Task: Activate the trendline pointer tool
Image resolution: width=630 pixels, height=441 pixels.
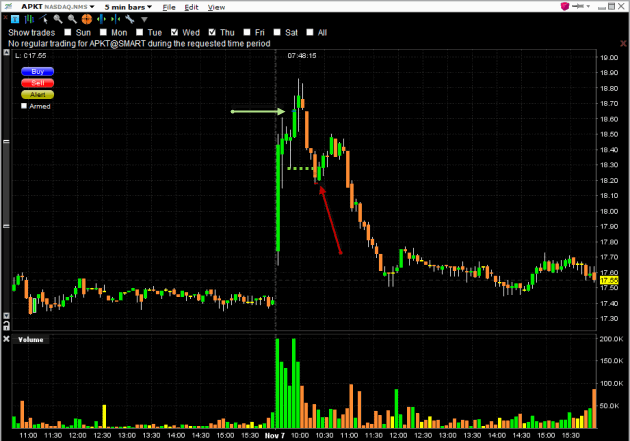Action: click(x=43, y=19)
